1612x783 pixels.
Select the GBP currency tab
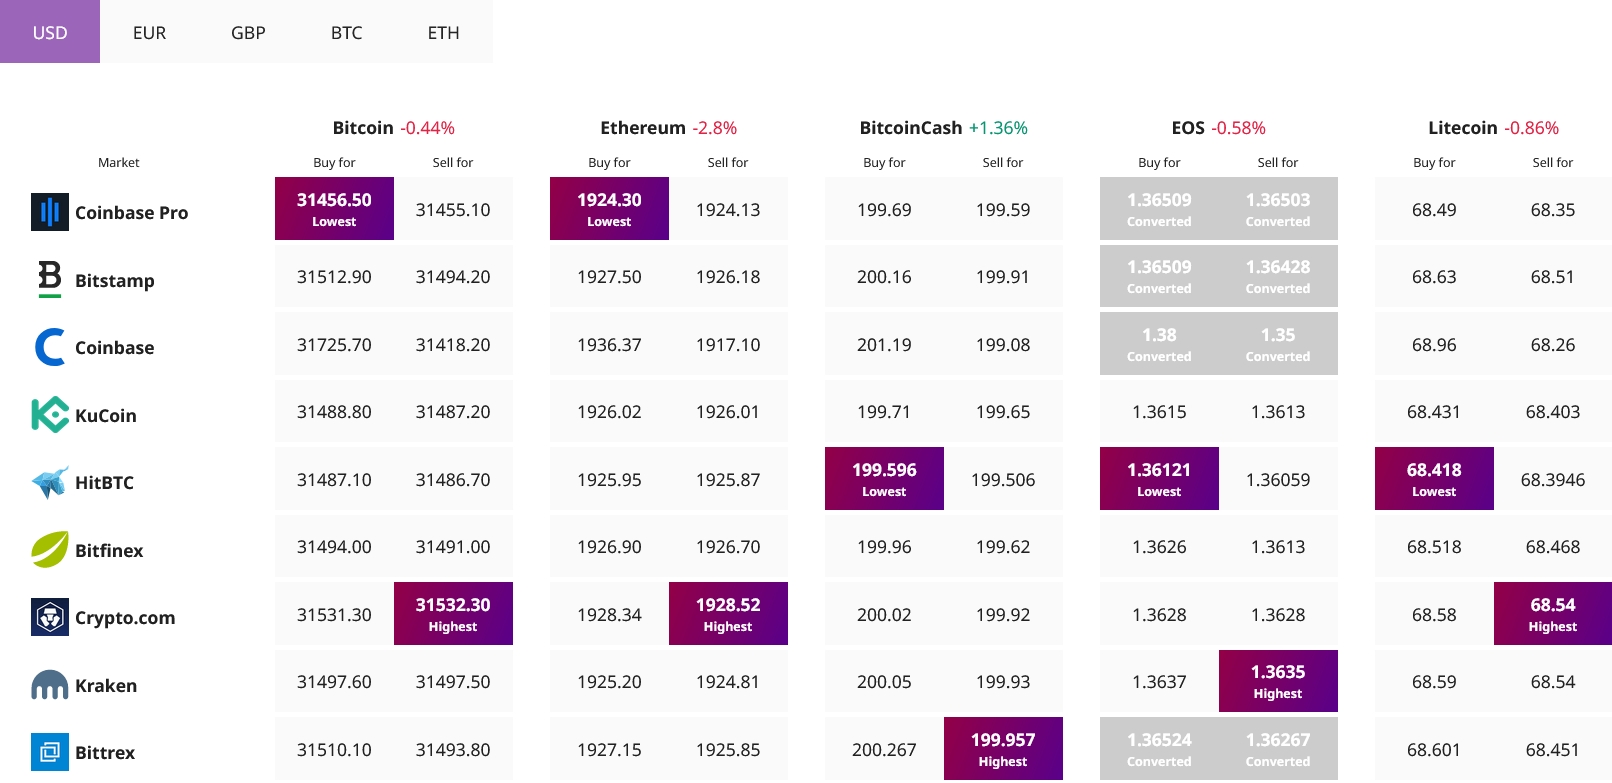248,32
